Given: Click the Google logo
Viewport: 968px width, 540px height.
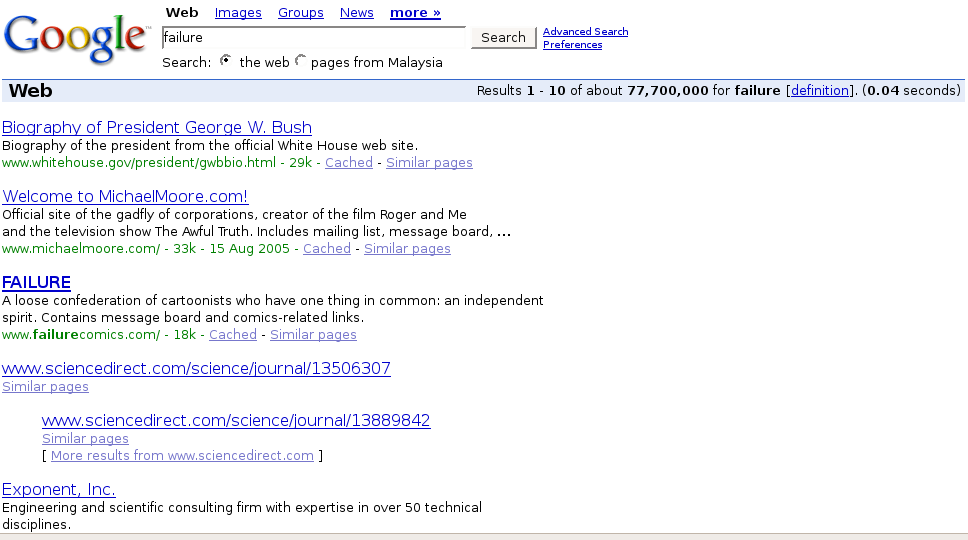Looking at the screenshot, I should click(77, 38).
